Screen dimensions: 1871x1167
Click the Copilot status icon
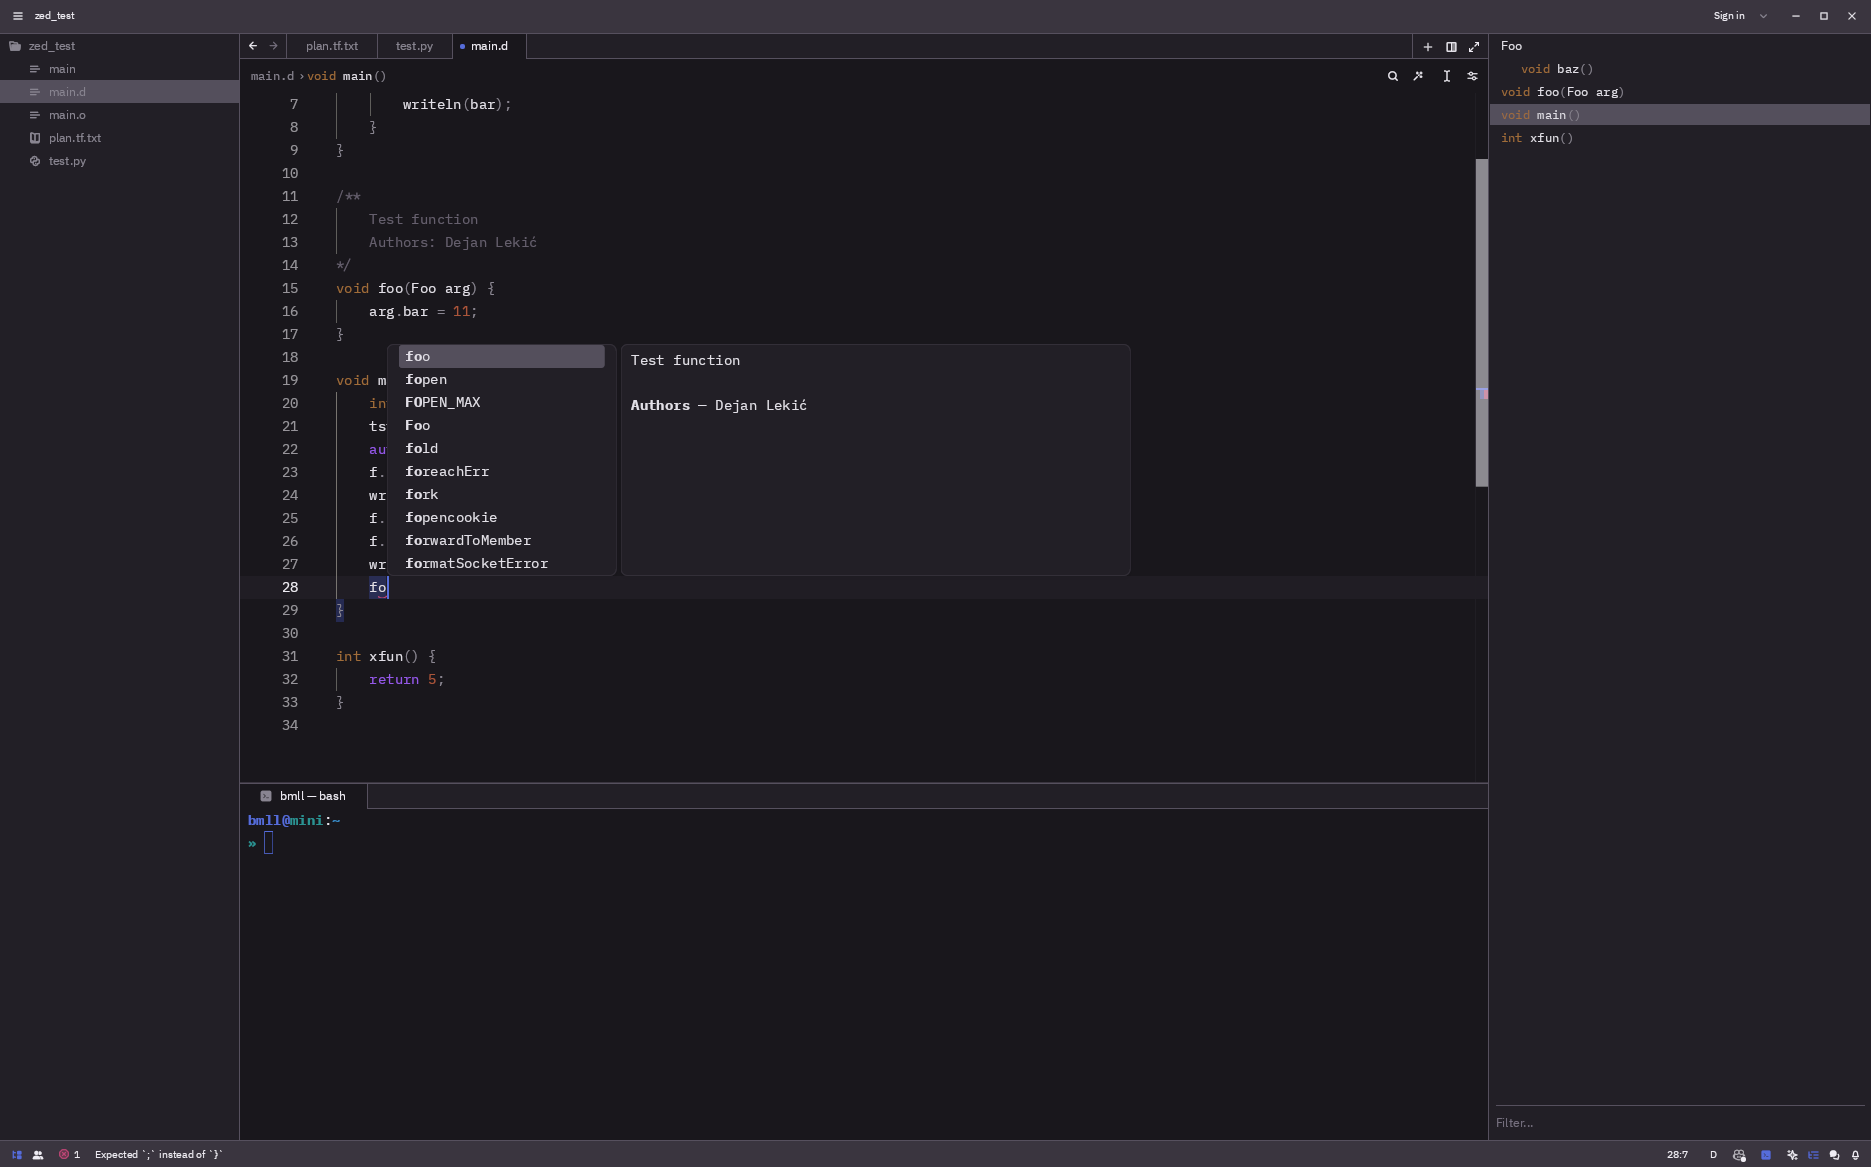point(1739,1155)
